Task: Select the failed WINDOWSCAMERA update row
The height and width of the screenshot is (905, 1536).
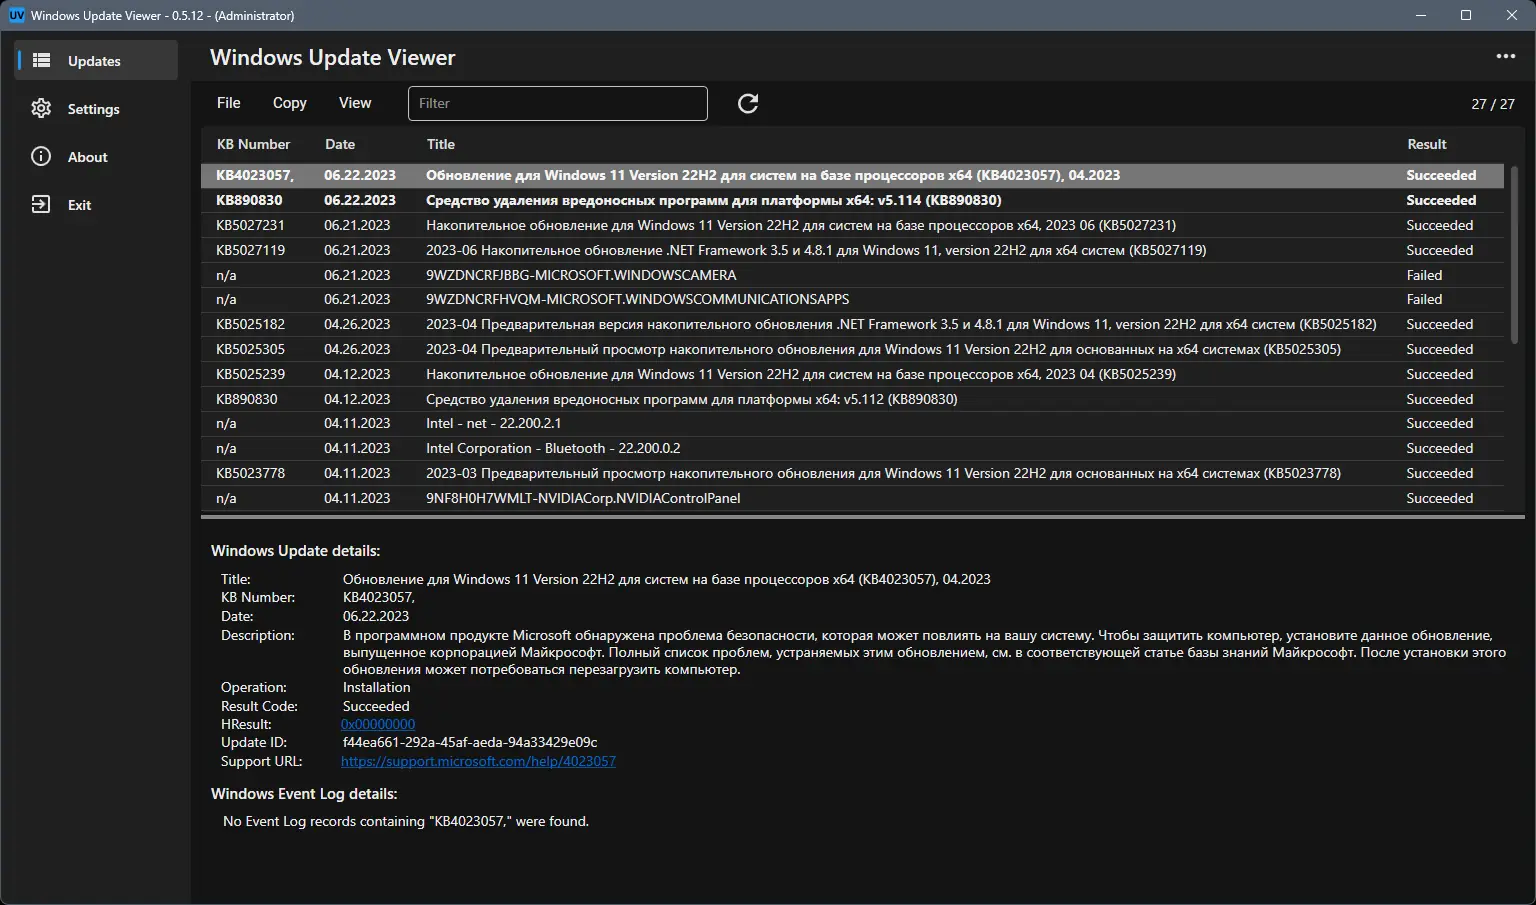Action: (x=800, y=275)
